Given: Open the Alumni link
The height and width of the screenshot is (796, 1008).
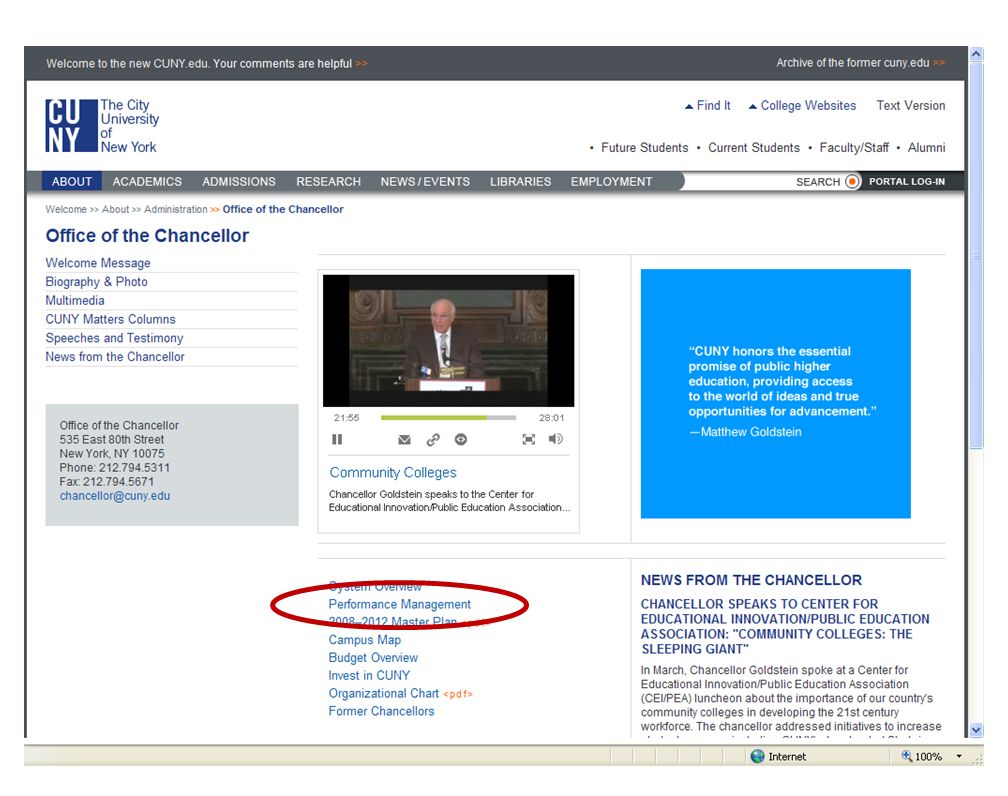Looking at the screenshot, I should (x=926, y=148).
